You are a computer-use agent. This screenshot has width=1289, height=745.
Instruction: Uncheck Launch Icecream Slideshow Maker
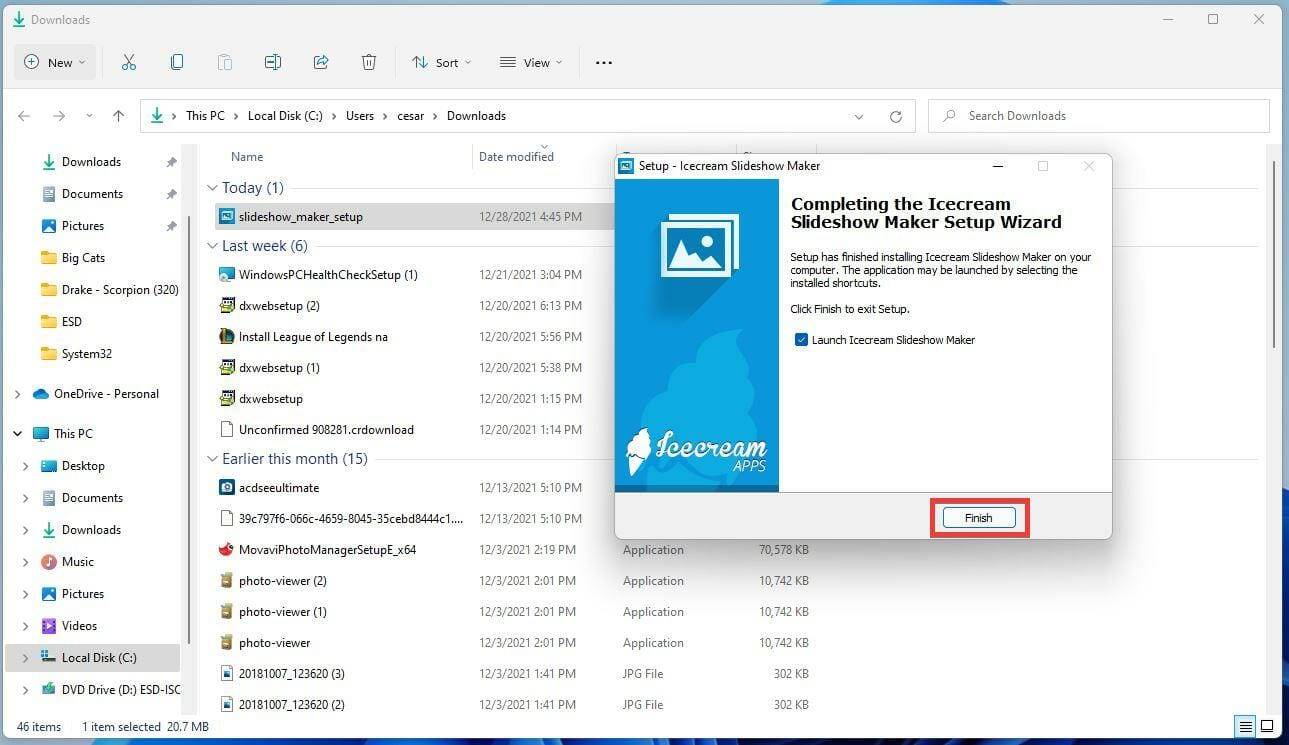[x=801, y=339]
